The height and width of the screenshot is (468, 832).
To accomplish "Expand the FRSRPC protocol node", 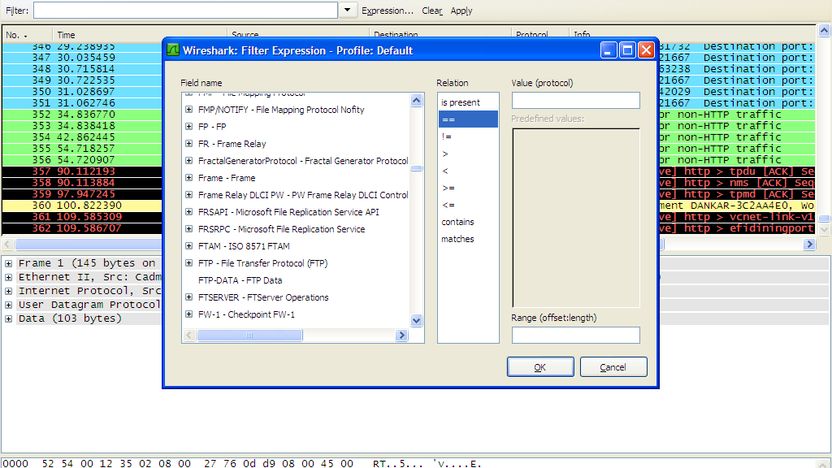I will [x=188, y=229].
